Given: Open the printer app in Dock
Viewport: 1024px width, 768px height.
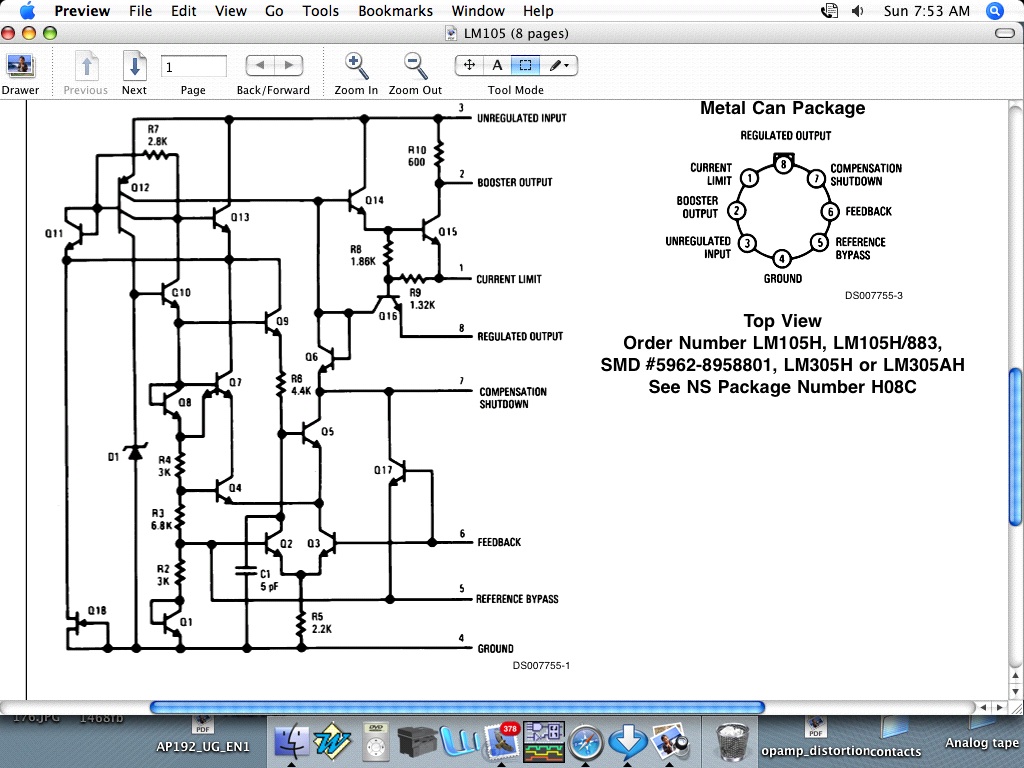Looking at the screenshot, I should click(417, 742).
